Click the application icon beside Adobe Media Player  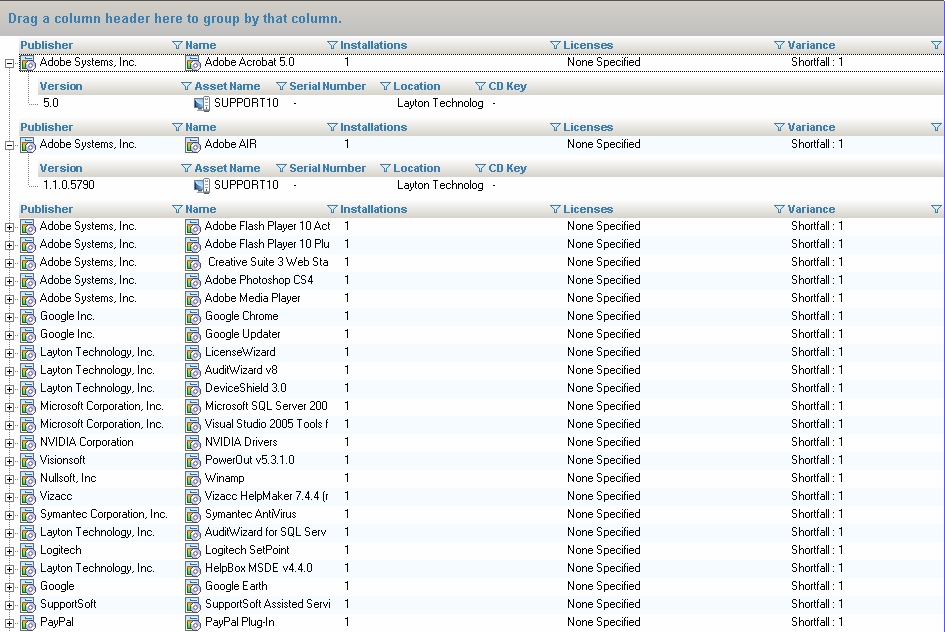[x=193, y=299]
